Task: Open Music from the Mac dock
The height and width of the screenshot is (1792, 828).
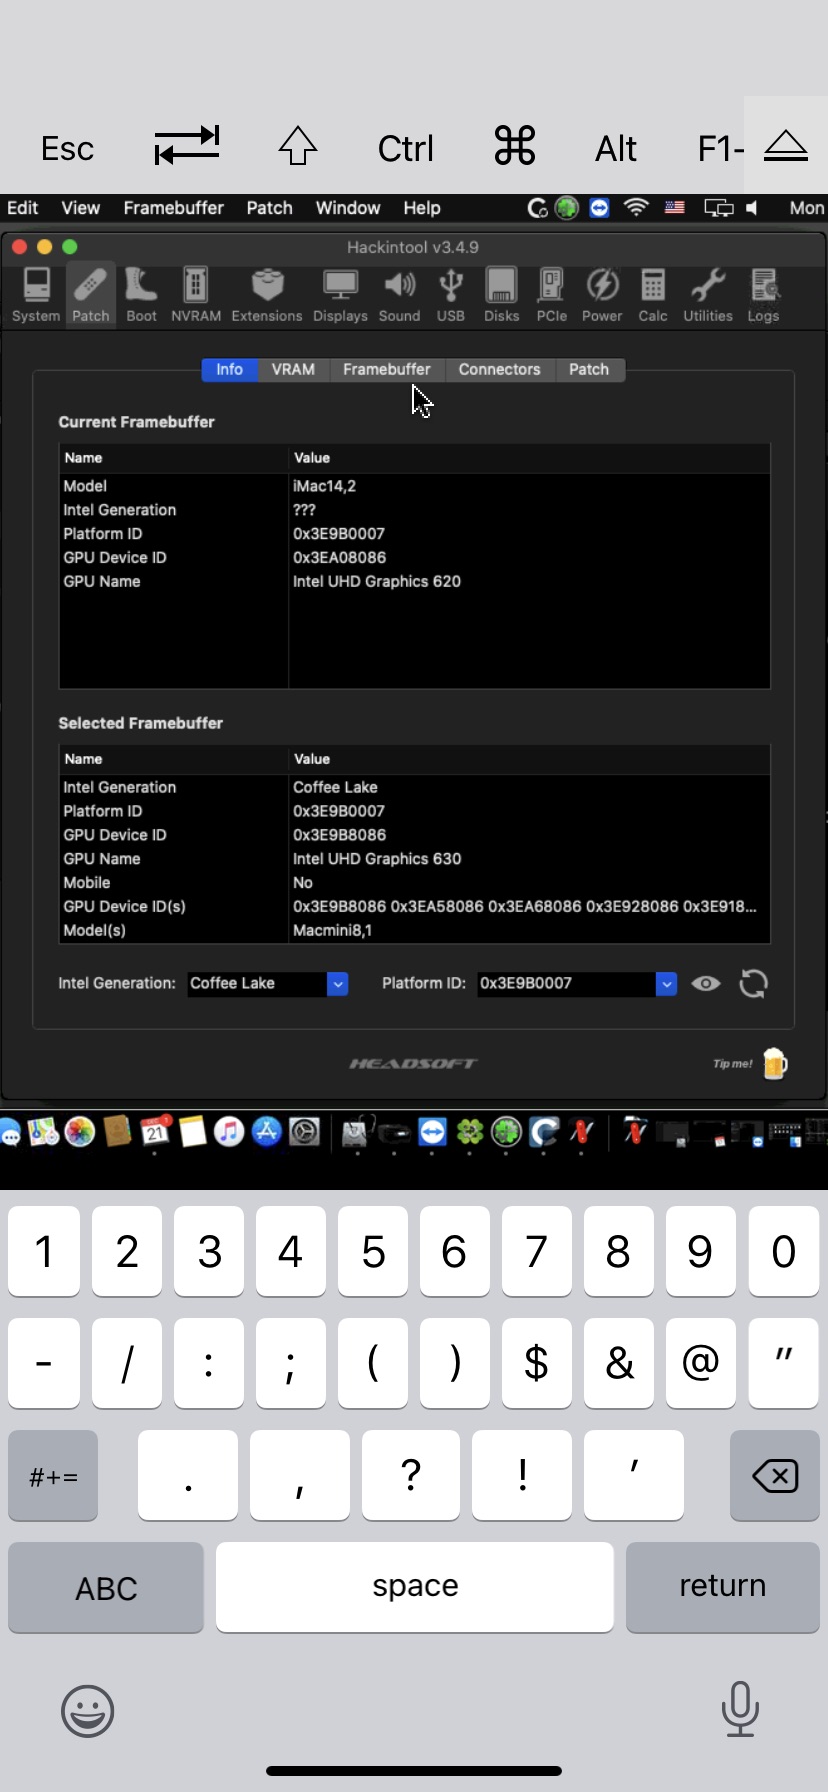Action: pos(229,1132)
